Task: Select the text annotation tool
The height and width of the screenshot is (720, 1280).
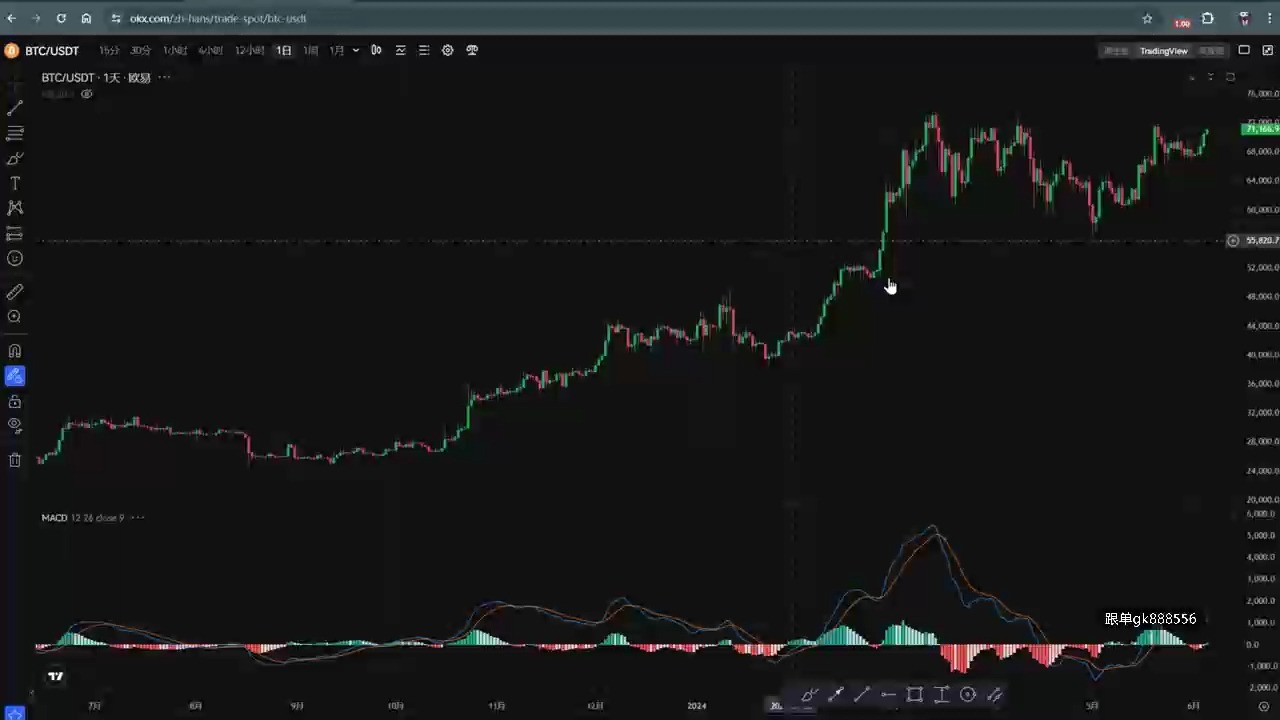Action: [15, 183]
